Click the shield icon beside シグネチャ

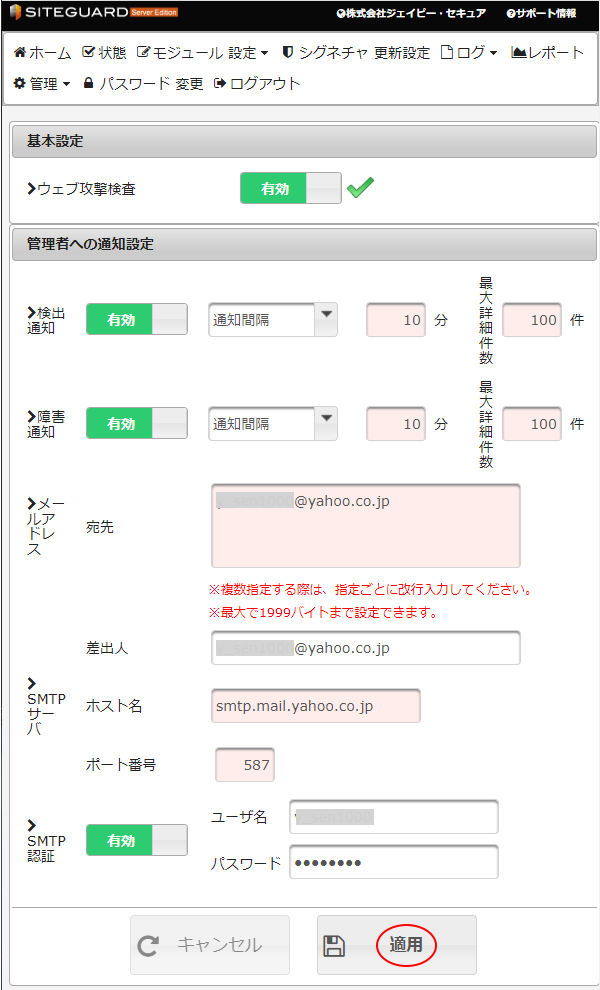287,52
